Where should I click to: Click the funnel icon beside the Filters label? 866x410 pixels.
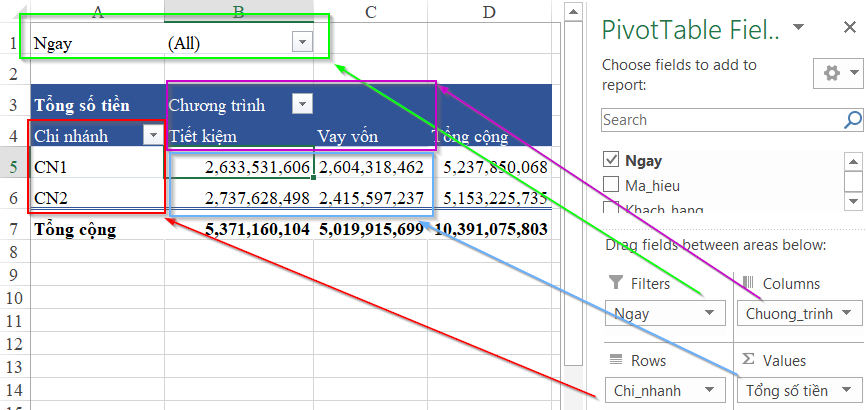pyautogui.click(x=613, y=284)
